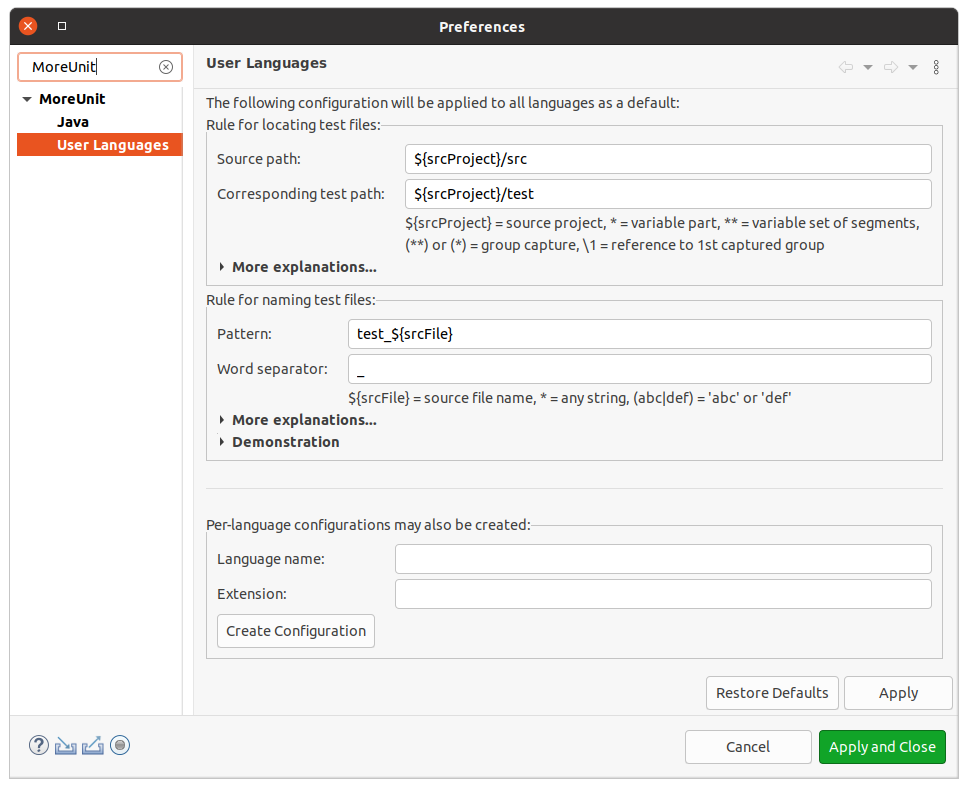Click the Back navigation arrow icon
The width and height of the screenshot is (968, 788).
coord(846,67)
